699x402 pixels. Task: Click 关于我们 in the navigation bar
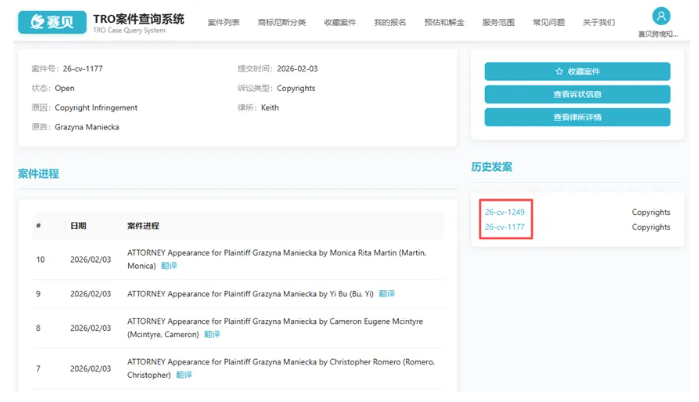click(598, 22)
